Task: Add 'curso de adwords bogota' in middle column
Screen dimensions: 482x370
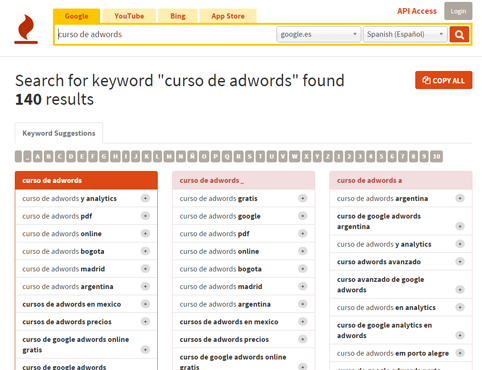Action: pyautogui.click(x=303, y=269)
